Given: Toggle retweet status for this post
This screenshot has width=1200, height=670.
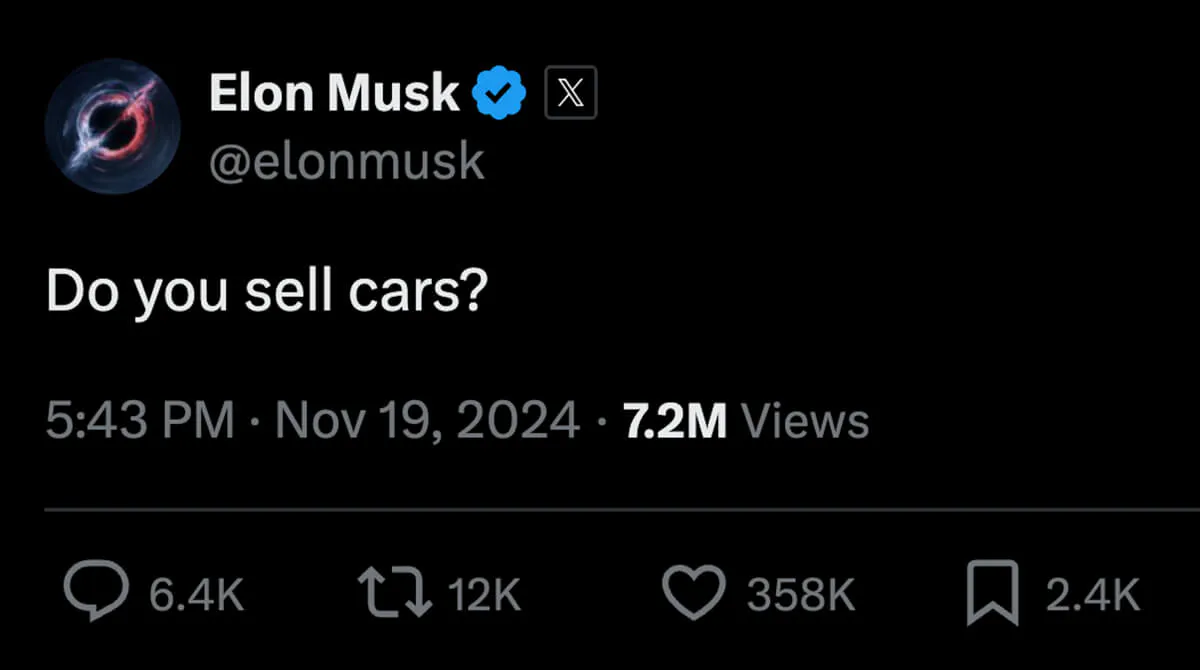Looking at the screenshot, I should coord(392,593).
